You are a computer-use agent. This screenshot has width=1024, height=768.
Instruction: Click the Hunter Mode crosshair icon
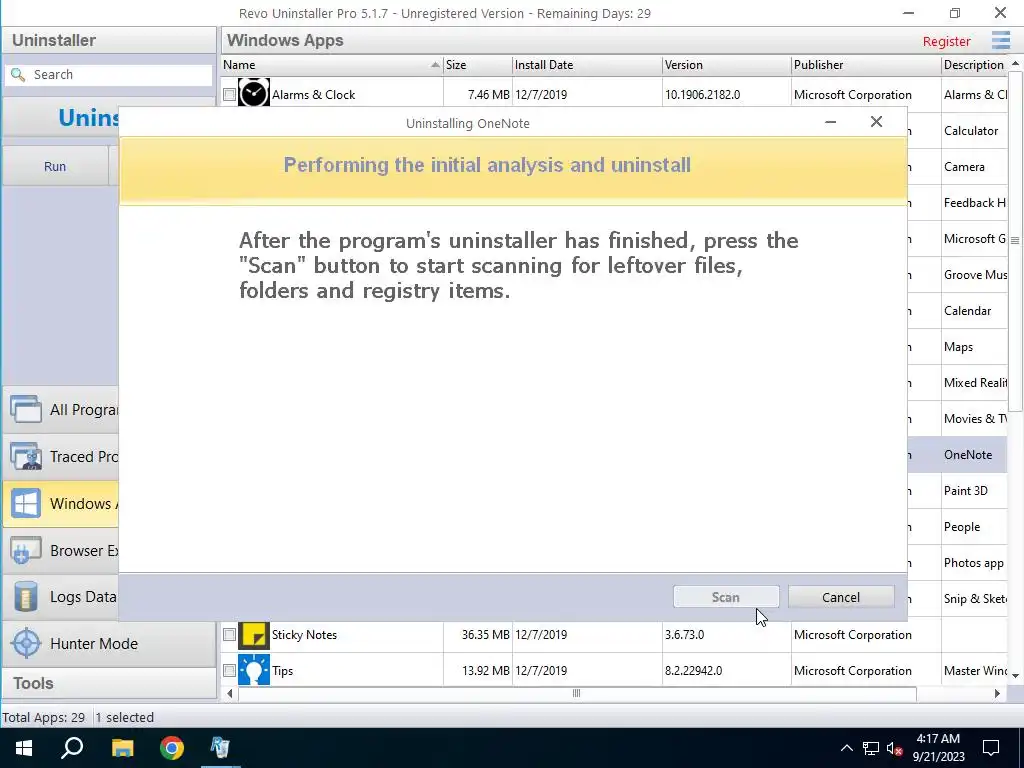coord(26,643)
